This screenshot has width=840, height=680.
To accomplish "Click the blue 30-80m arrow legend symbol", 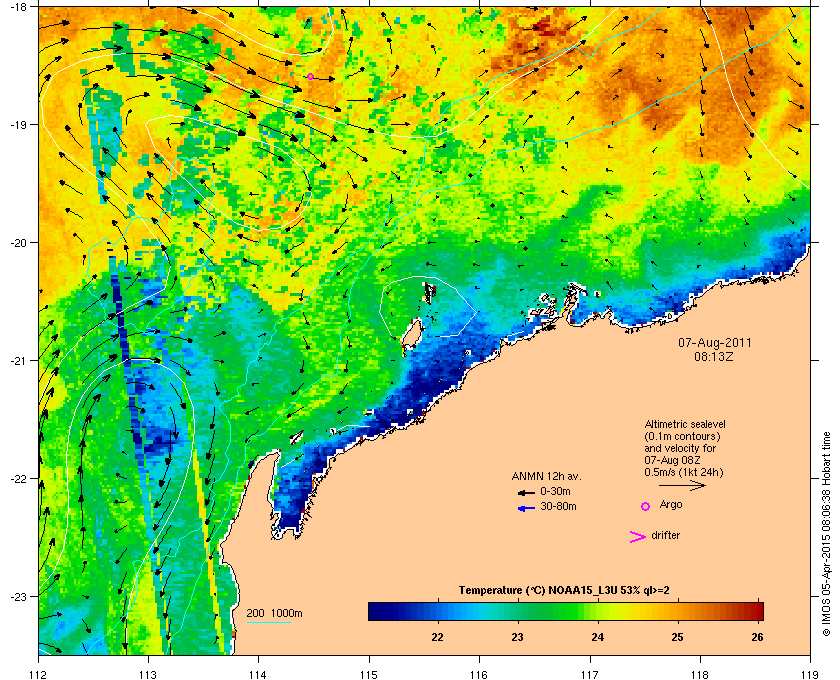I will [526, 509].
